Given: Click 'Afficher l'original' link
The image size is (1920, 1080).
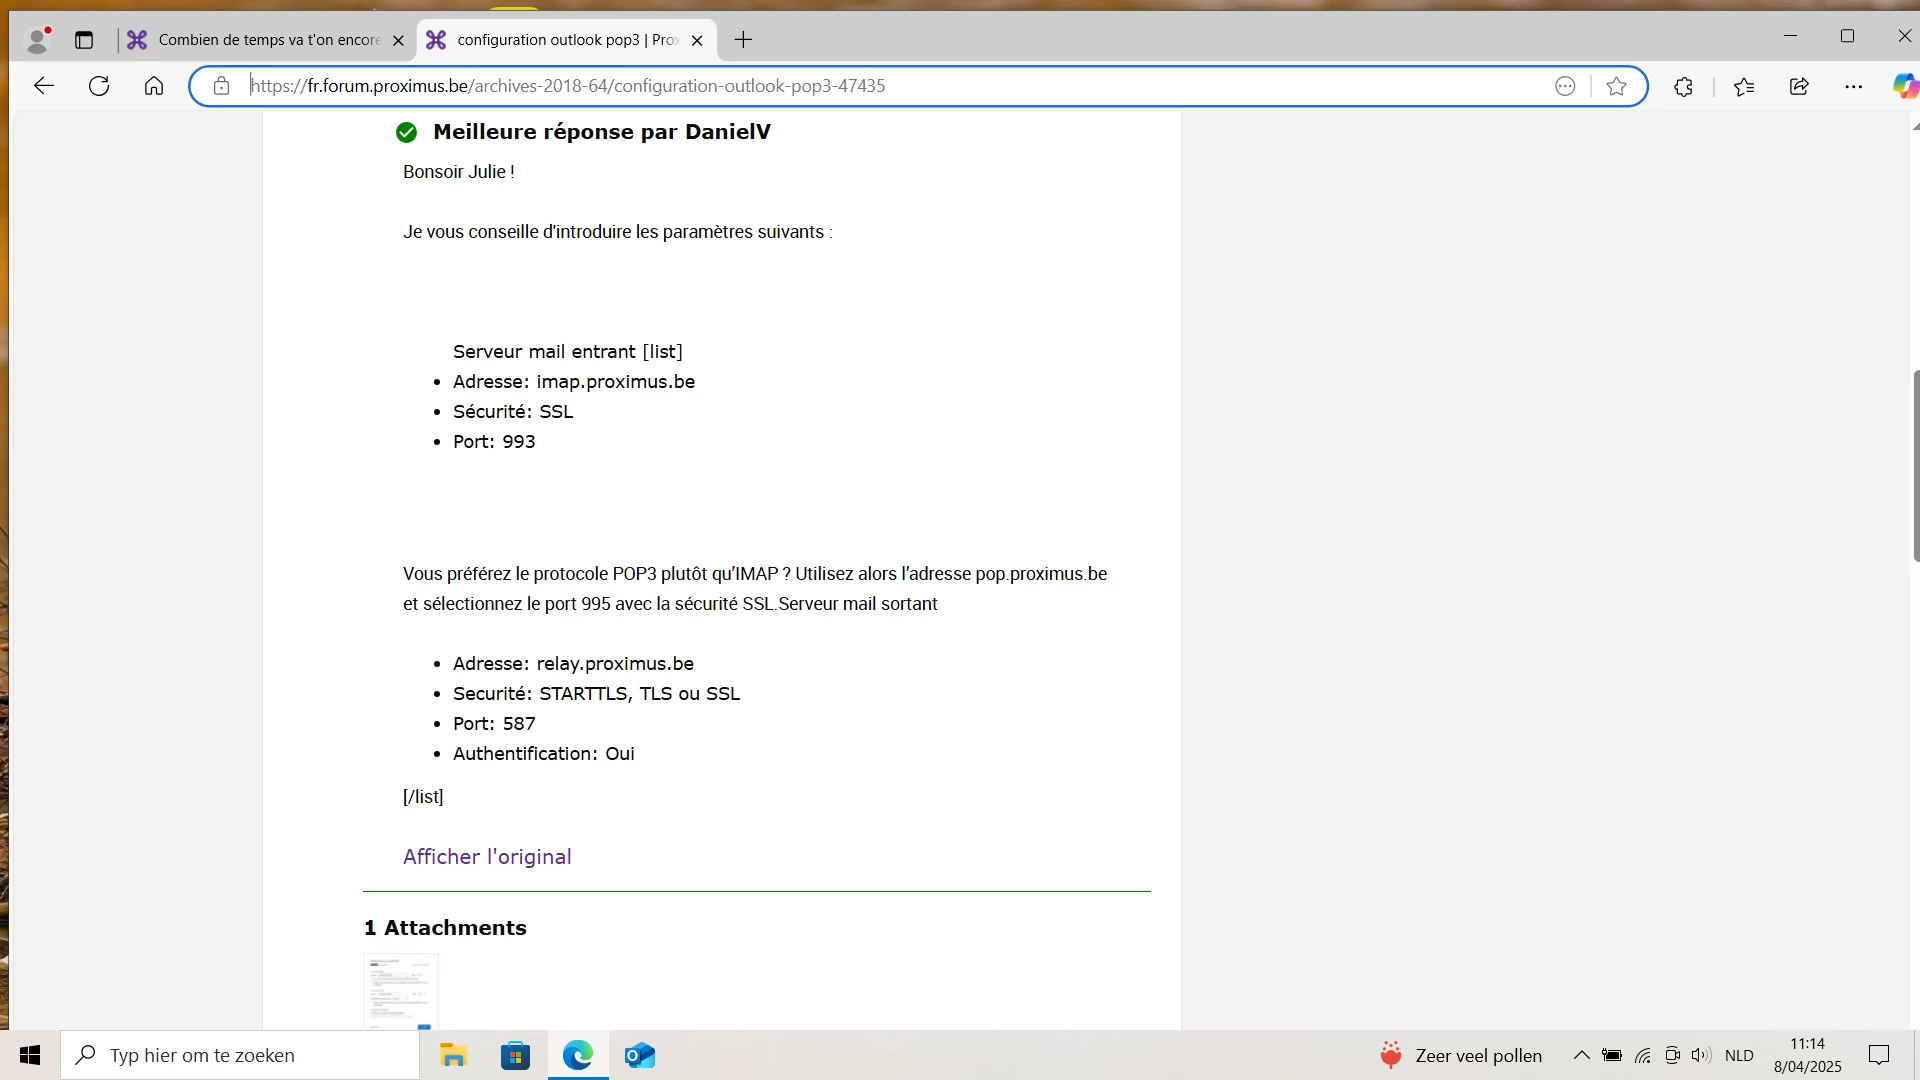Looking at the screenshot, I should [x=487, y=857].
